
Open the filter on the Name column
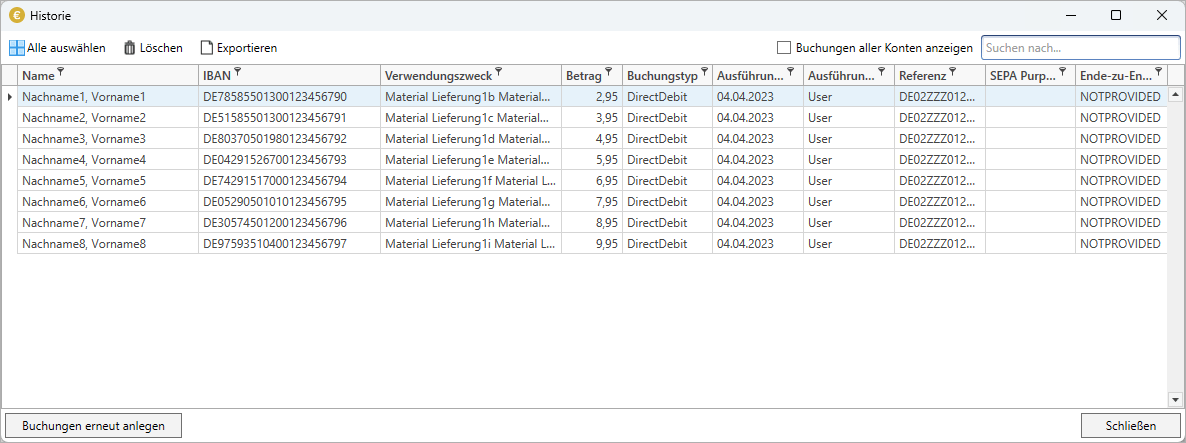pyautogui.click(x=61, y=71)
